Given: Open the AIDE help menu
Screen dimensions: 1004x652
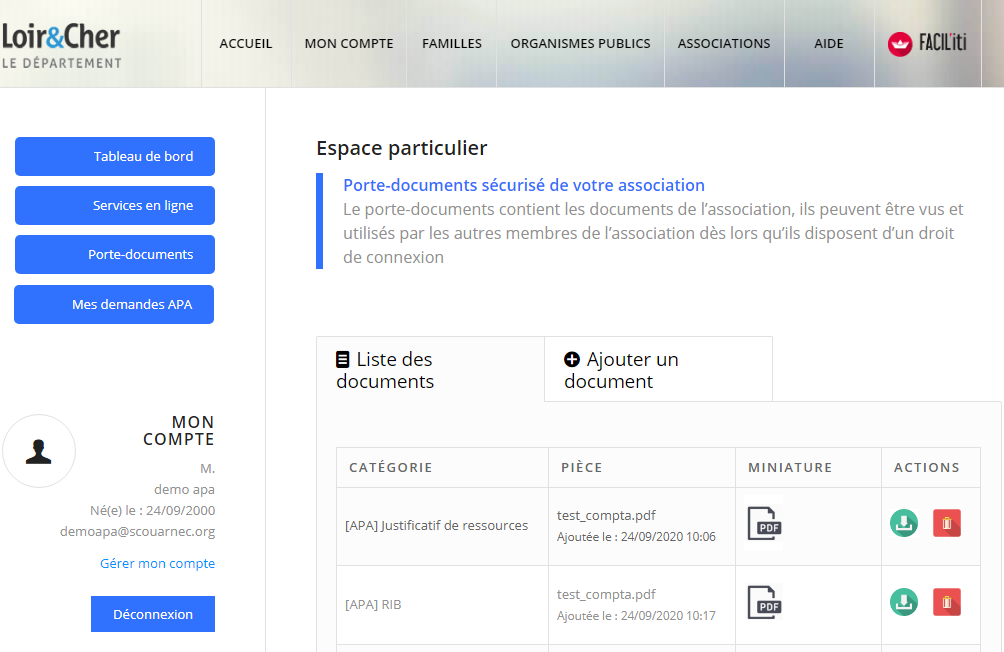Looking at the screenshot, I should click(x=829, y=44).
